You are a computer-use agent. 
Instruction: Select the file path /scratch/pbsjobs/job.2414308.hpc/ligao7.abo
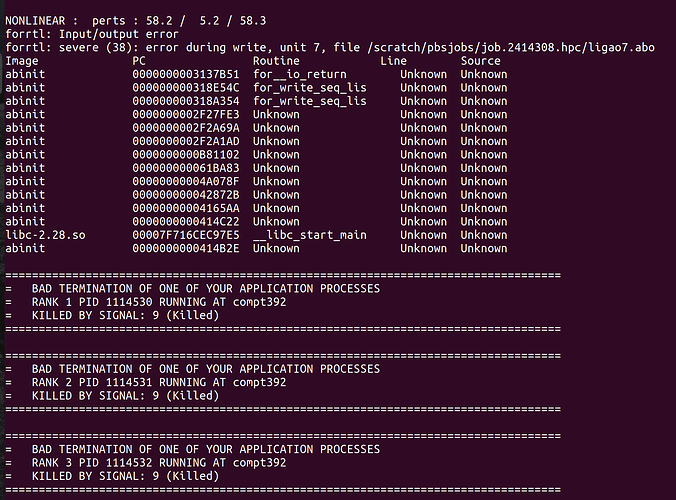(x=511, y=47)
